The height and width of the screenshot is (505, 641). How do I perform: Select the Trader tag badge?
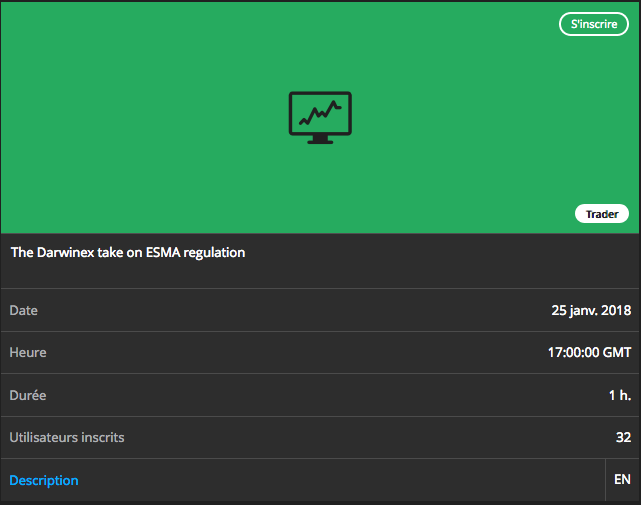pos(602,214)
